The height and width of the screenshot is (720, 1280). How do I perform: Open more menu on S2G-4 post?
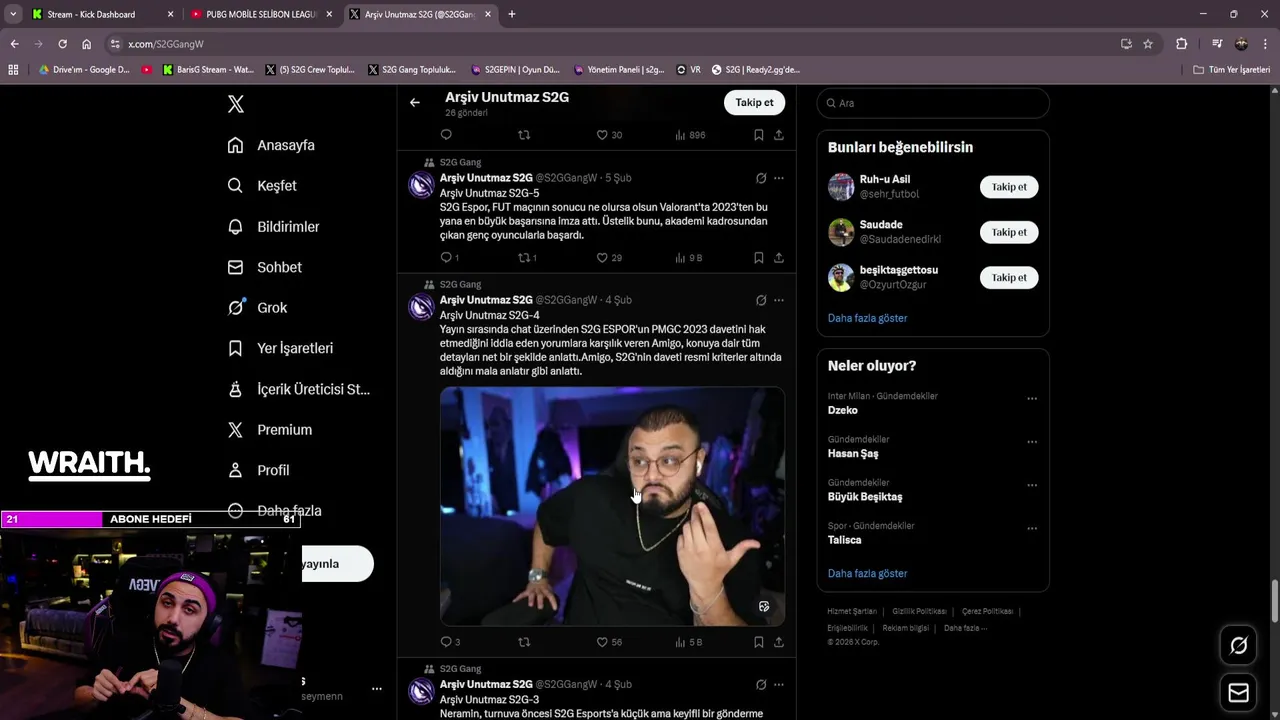point(779,300)
